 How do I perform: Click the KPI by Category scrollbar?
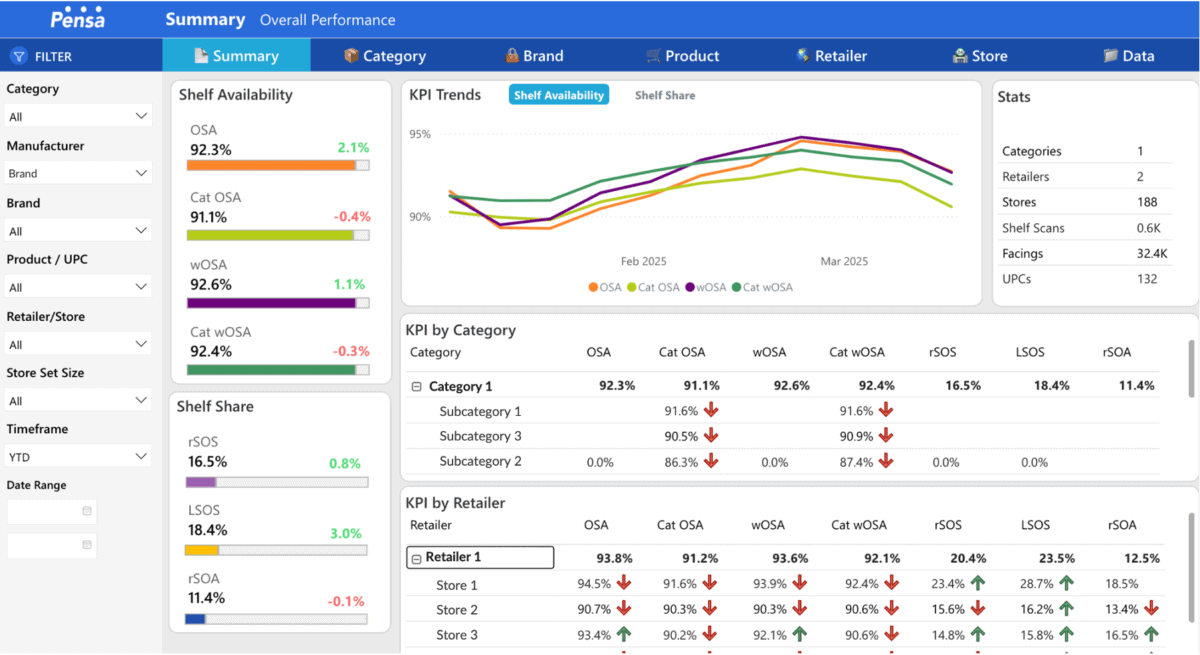pyautogui.click(x=1190, y=368)
